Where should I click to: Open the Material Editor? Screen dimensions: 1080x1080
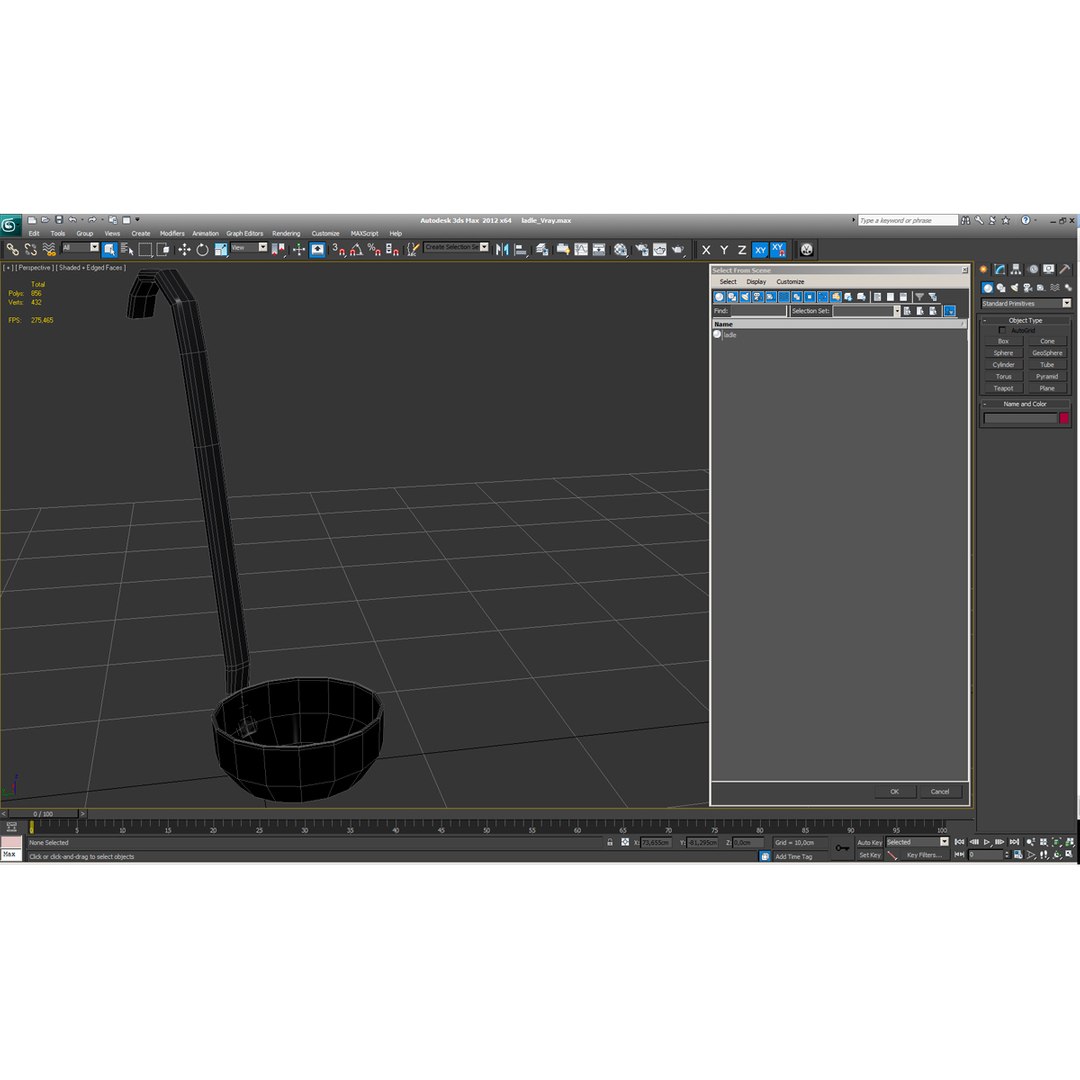[621, 249]
